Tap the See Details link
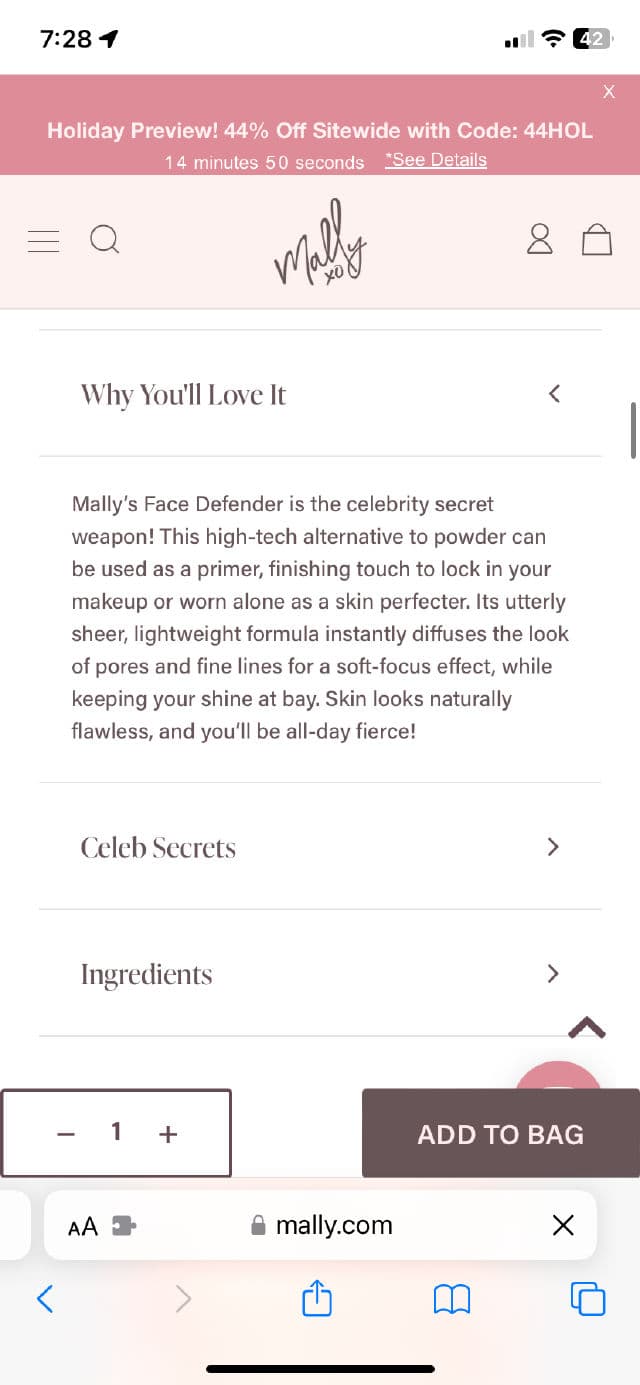The width and height of the screenshot is (640, 1385). 436,160
